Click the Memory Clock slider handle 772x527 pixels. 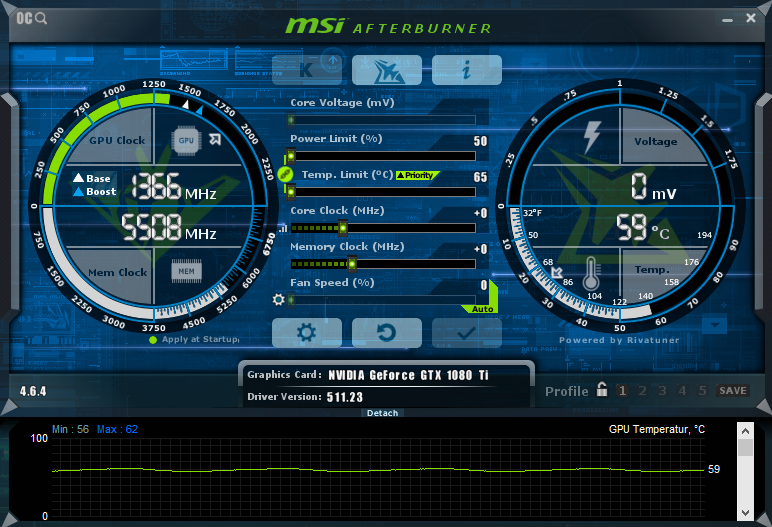click(x=352, y=264)
